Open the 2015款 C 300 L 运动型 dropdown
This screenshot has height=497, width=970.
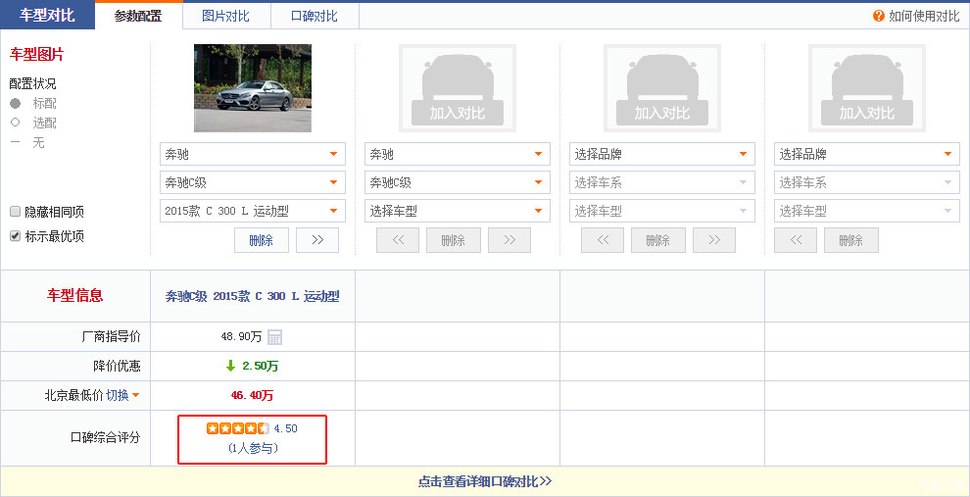pyautogui.click(x=252, y=211)
